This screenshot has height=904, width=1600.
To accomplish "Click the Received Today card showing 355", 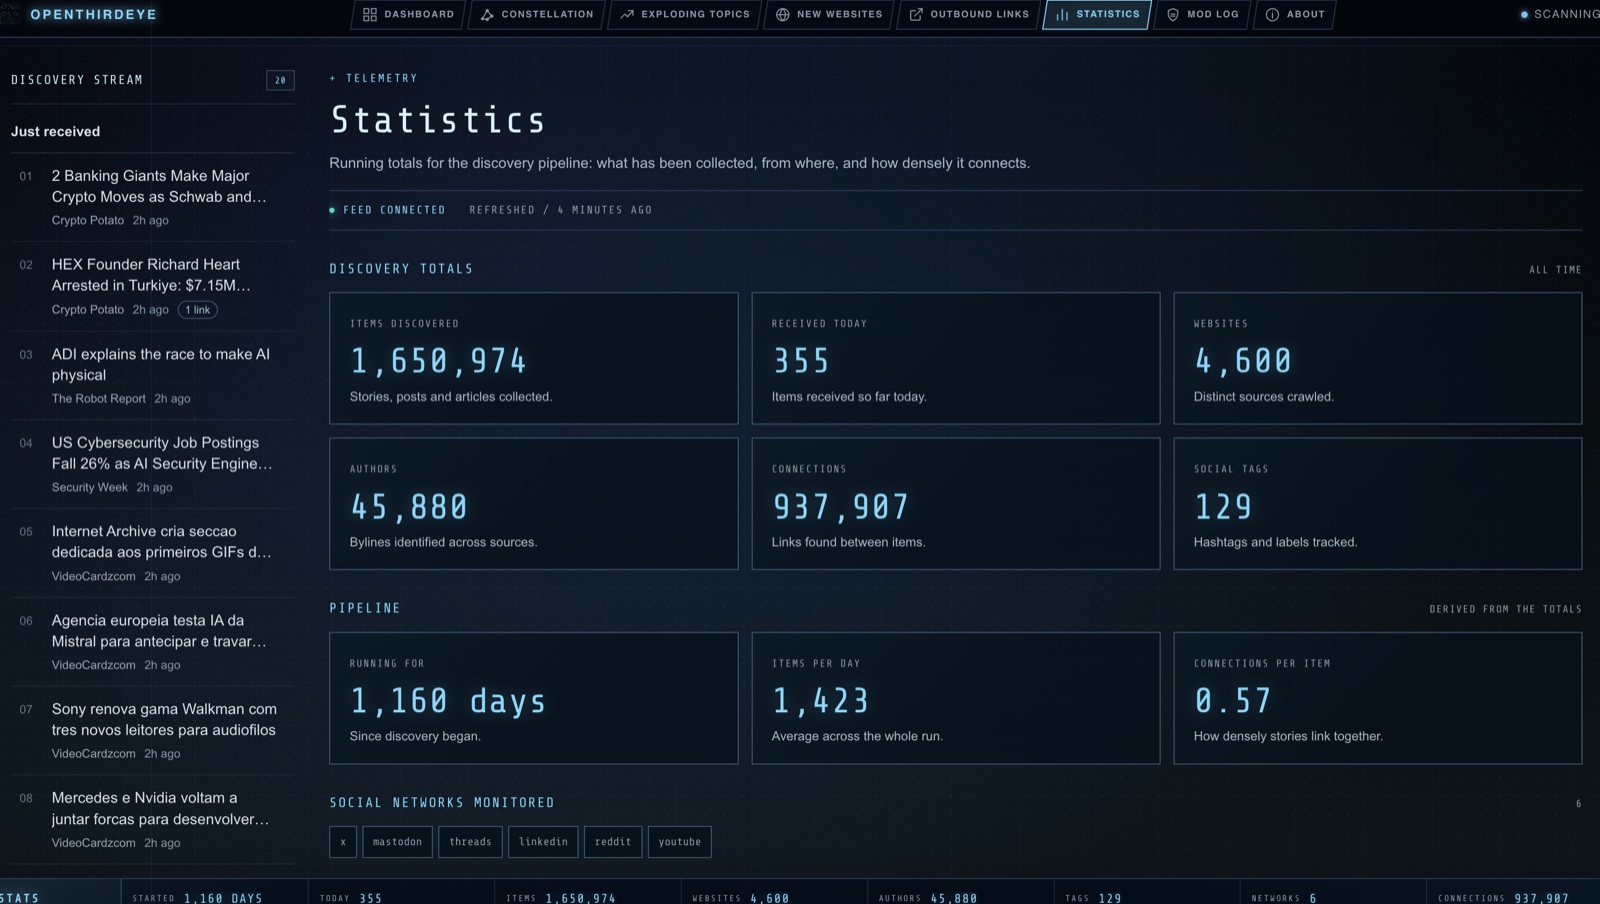I will click(x=956, y=358).
